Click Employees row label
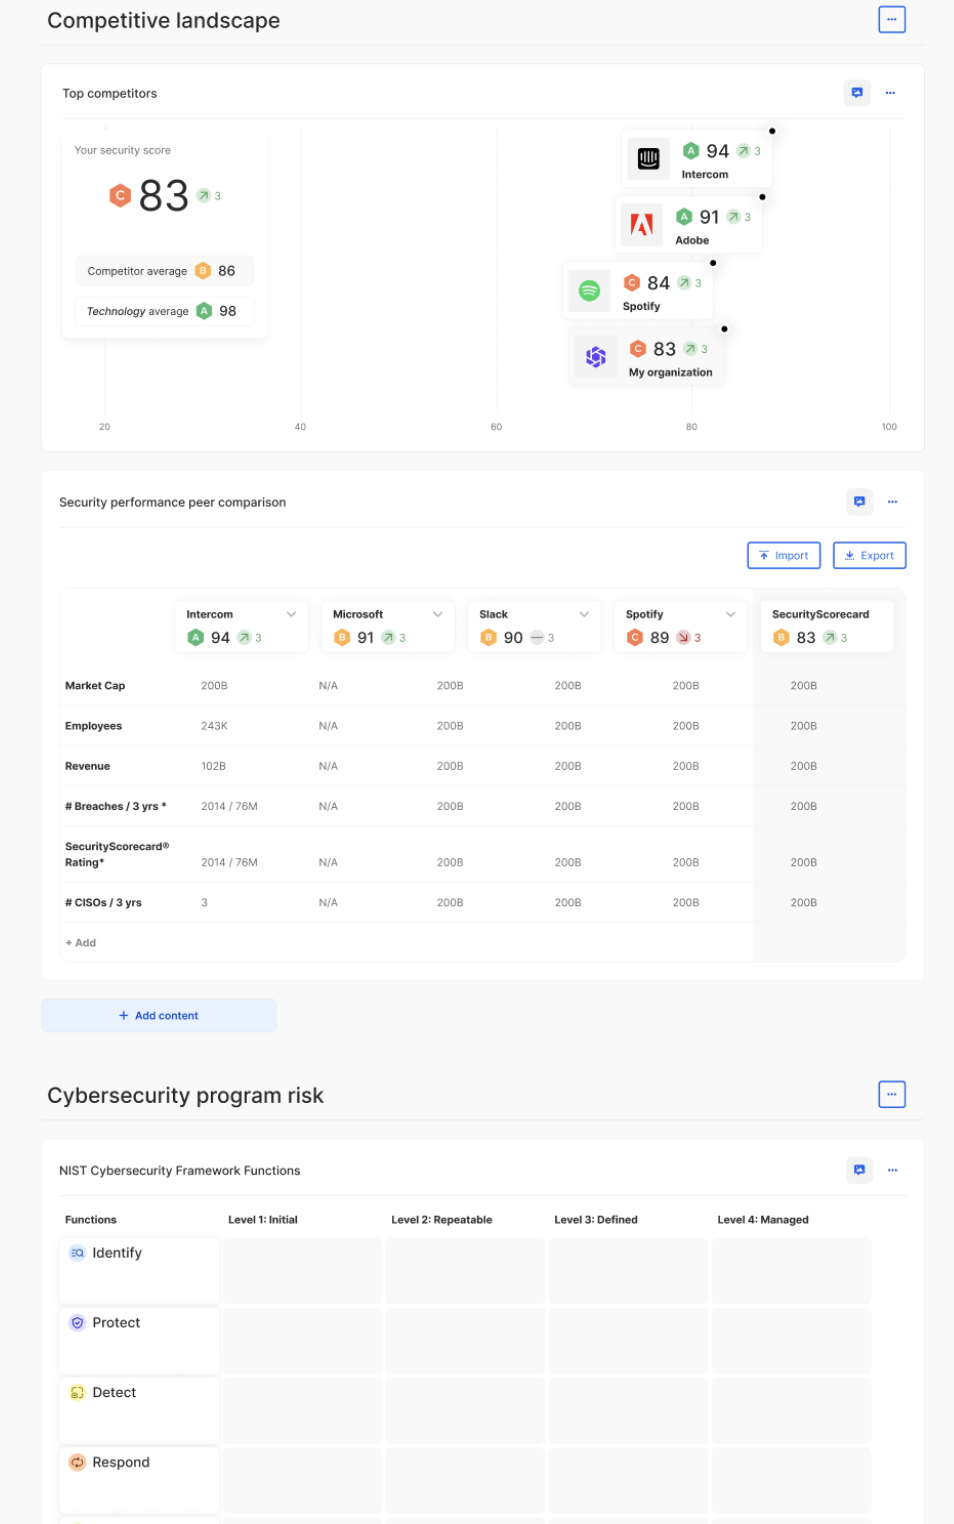 [93, 726]
